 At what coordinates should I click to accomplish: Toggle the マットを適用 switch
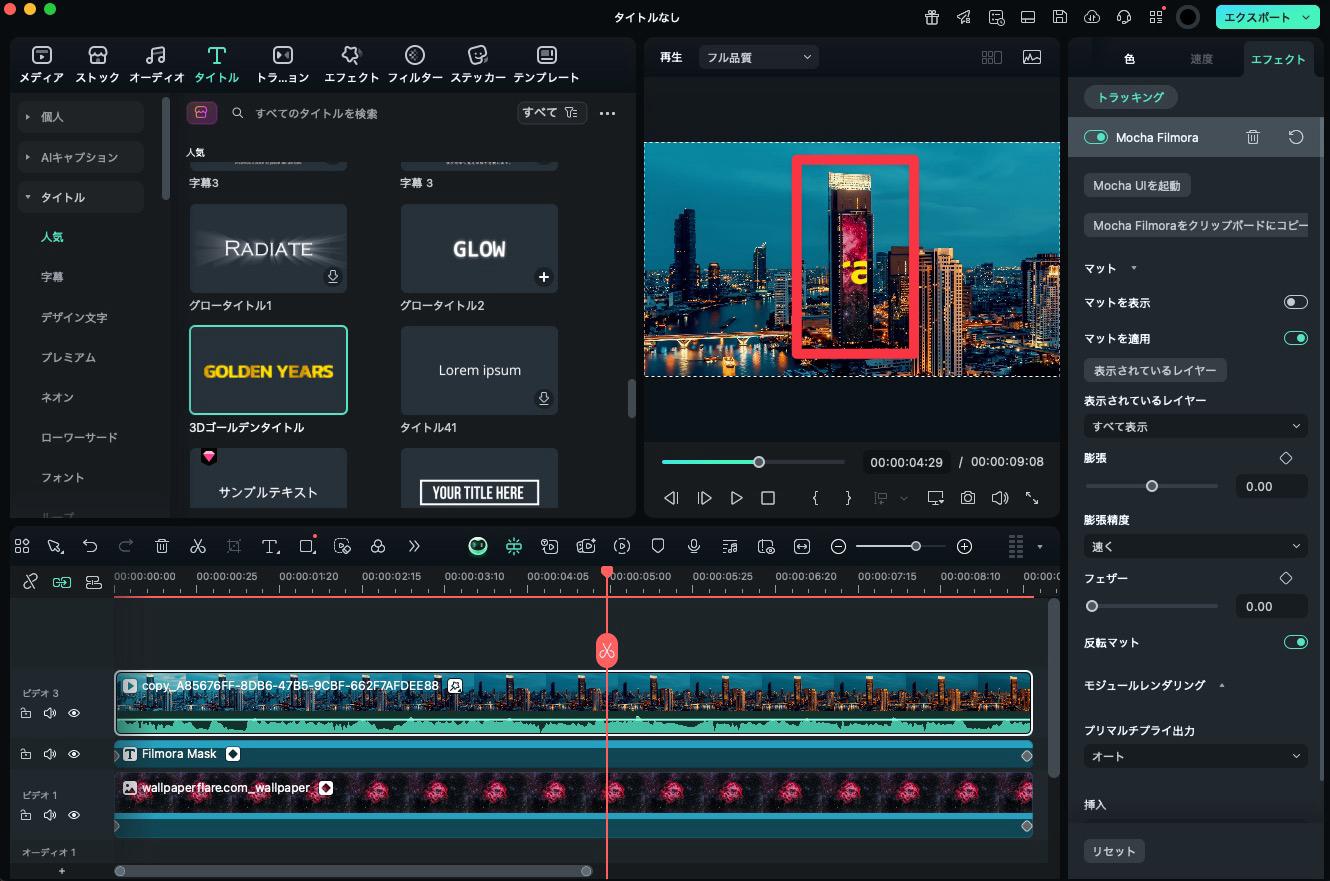click(x=1296, y=338)
